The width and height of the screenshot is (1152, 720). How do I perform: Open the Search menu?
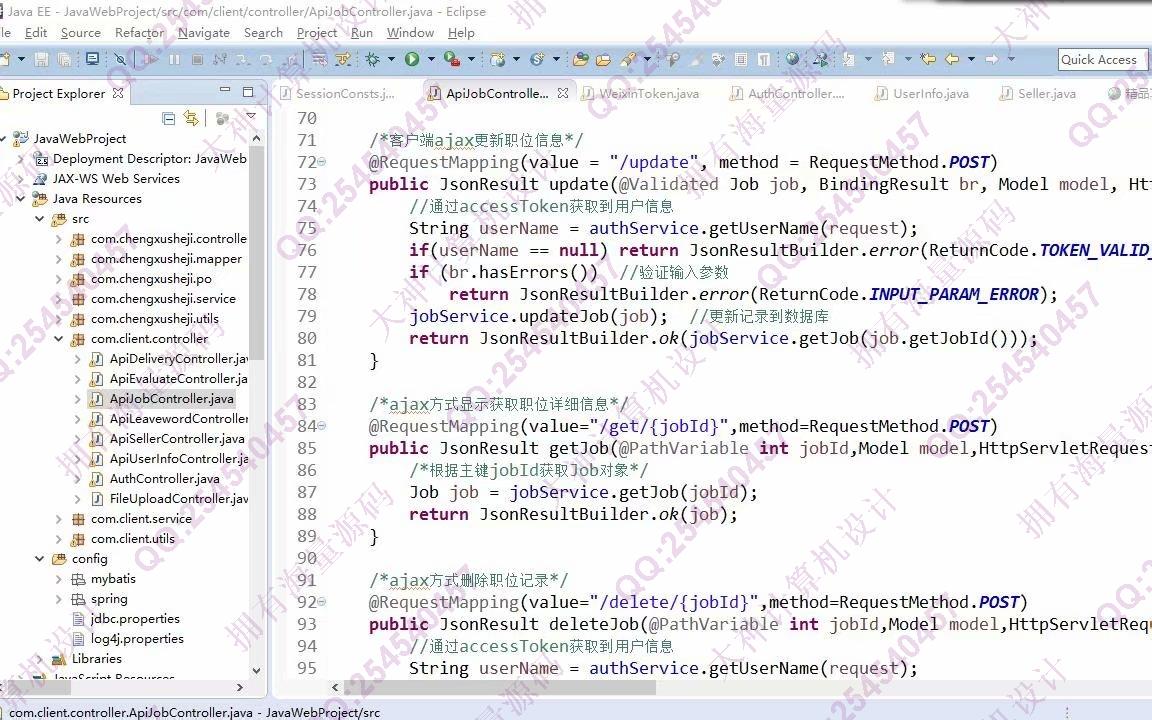pos(263,33)
